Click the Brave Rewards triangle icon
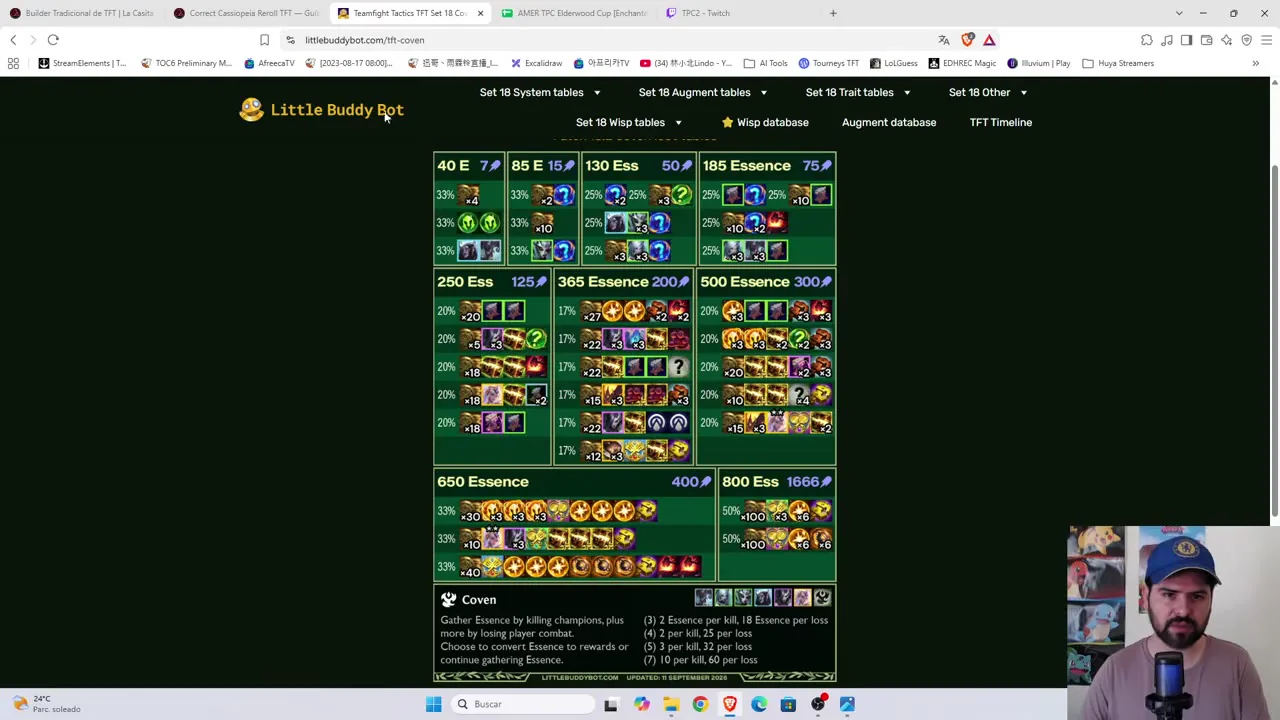1280x720 pixels. tap(989, 40)
